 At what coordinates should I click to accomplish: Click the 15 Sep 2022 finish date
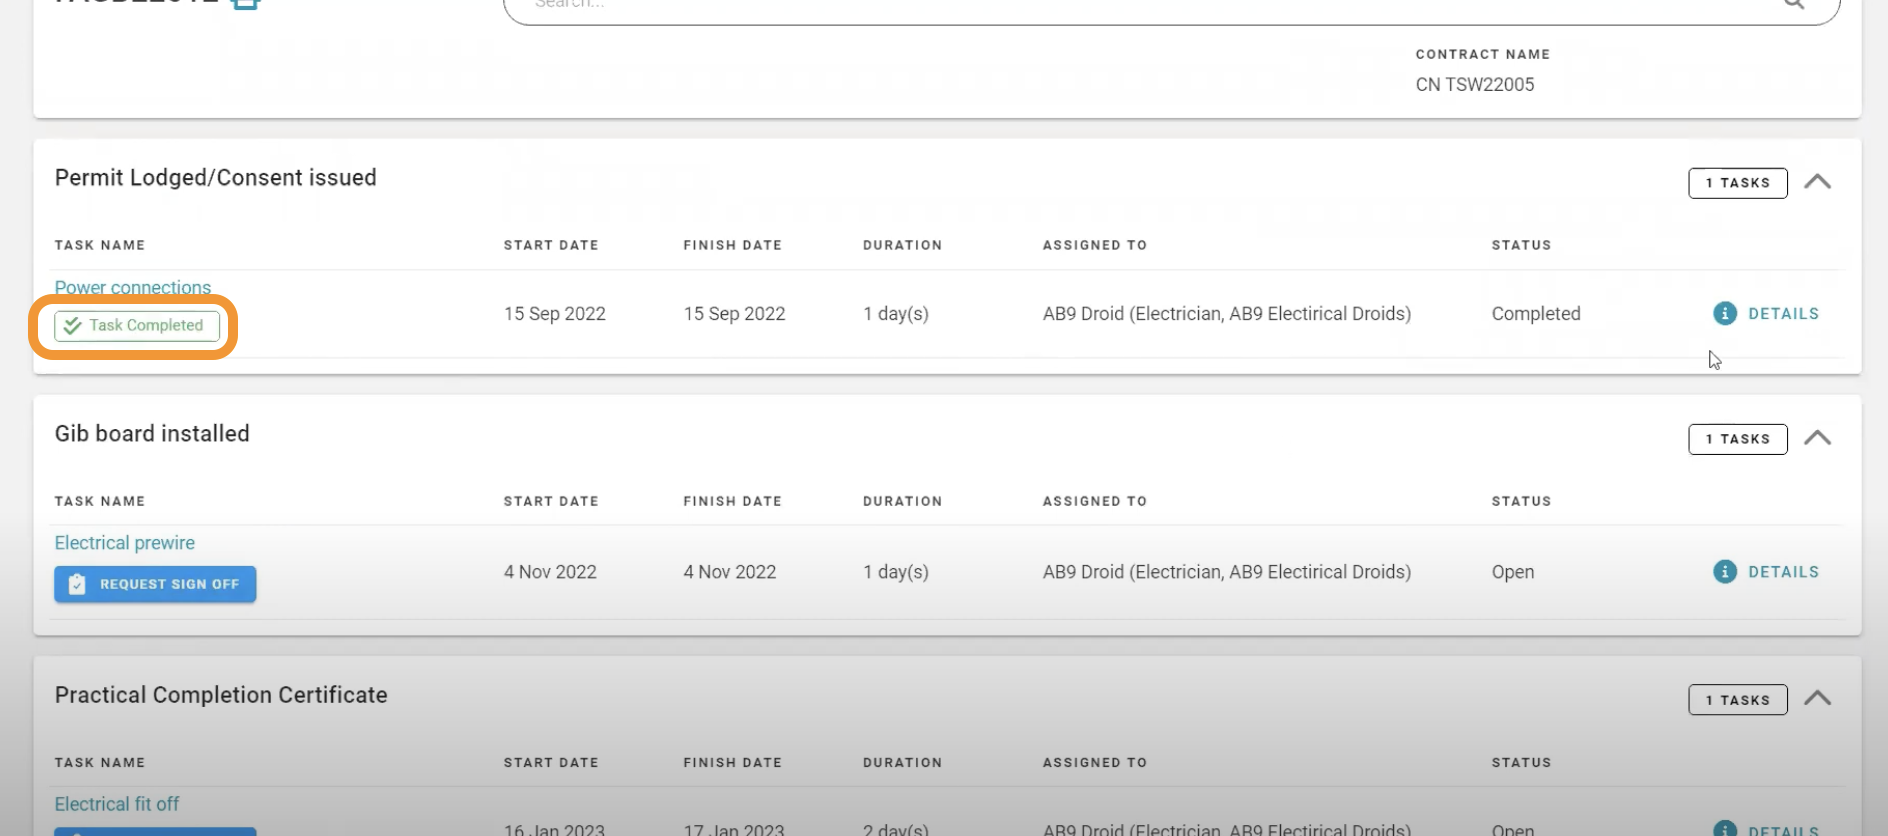(x=735, y=313)
